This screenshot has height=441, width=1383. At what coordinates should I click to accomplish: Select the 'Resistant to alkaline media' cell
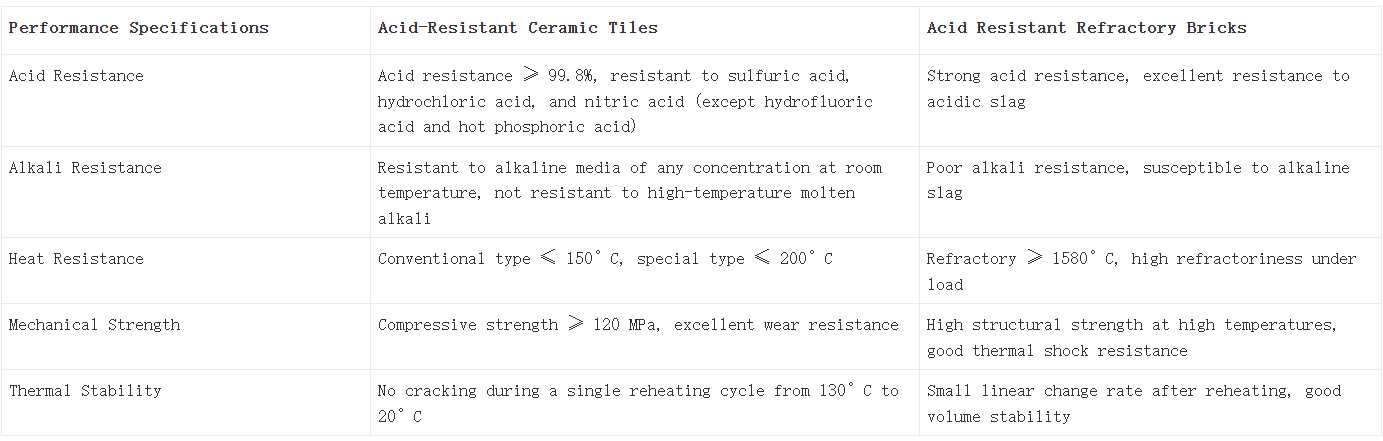tap(629, 192)
